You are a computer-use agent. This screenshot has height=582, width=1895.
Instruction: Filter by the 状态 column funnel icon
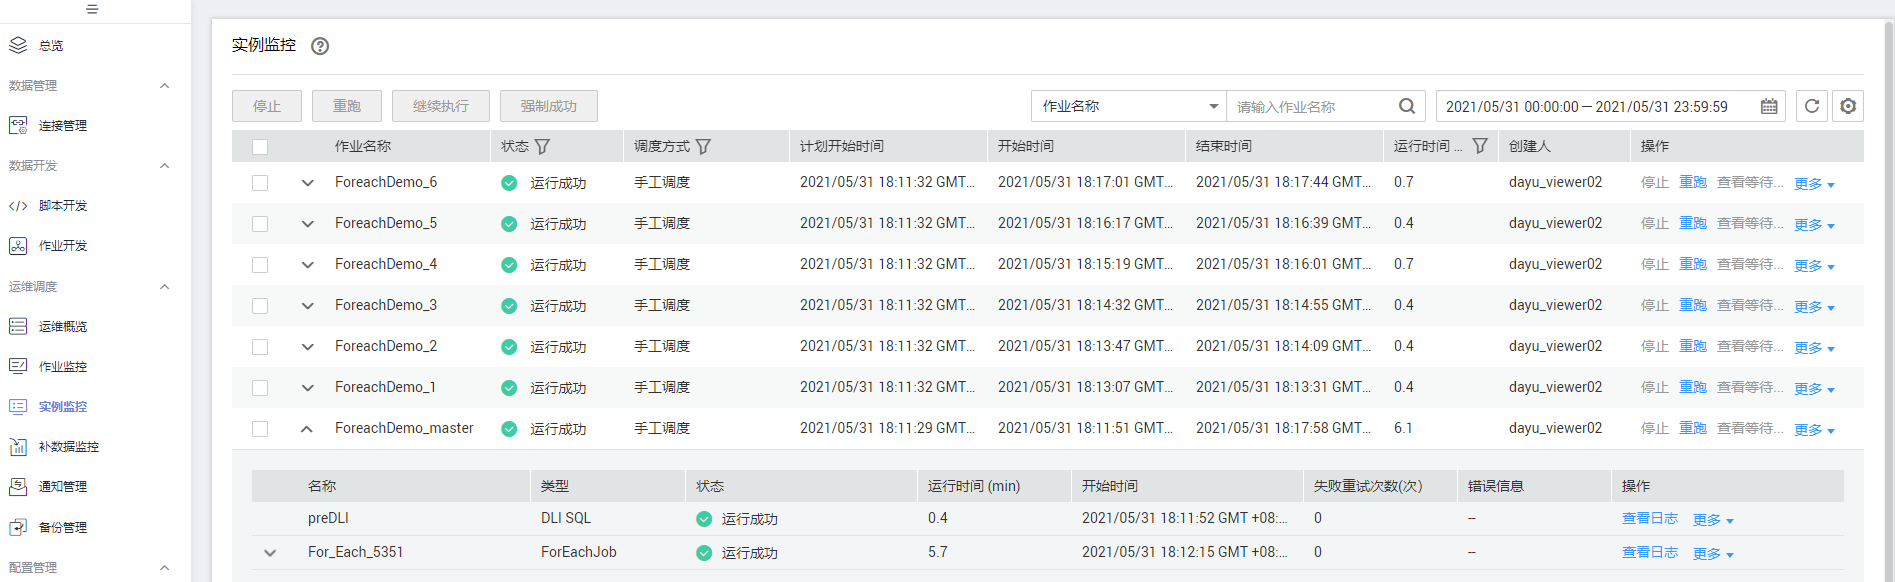point(542,146)
